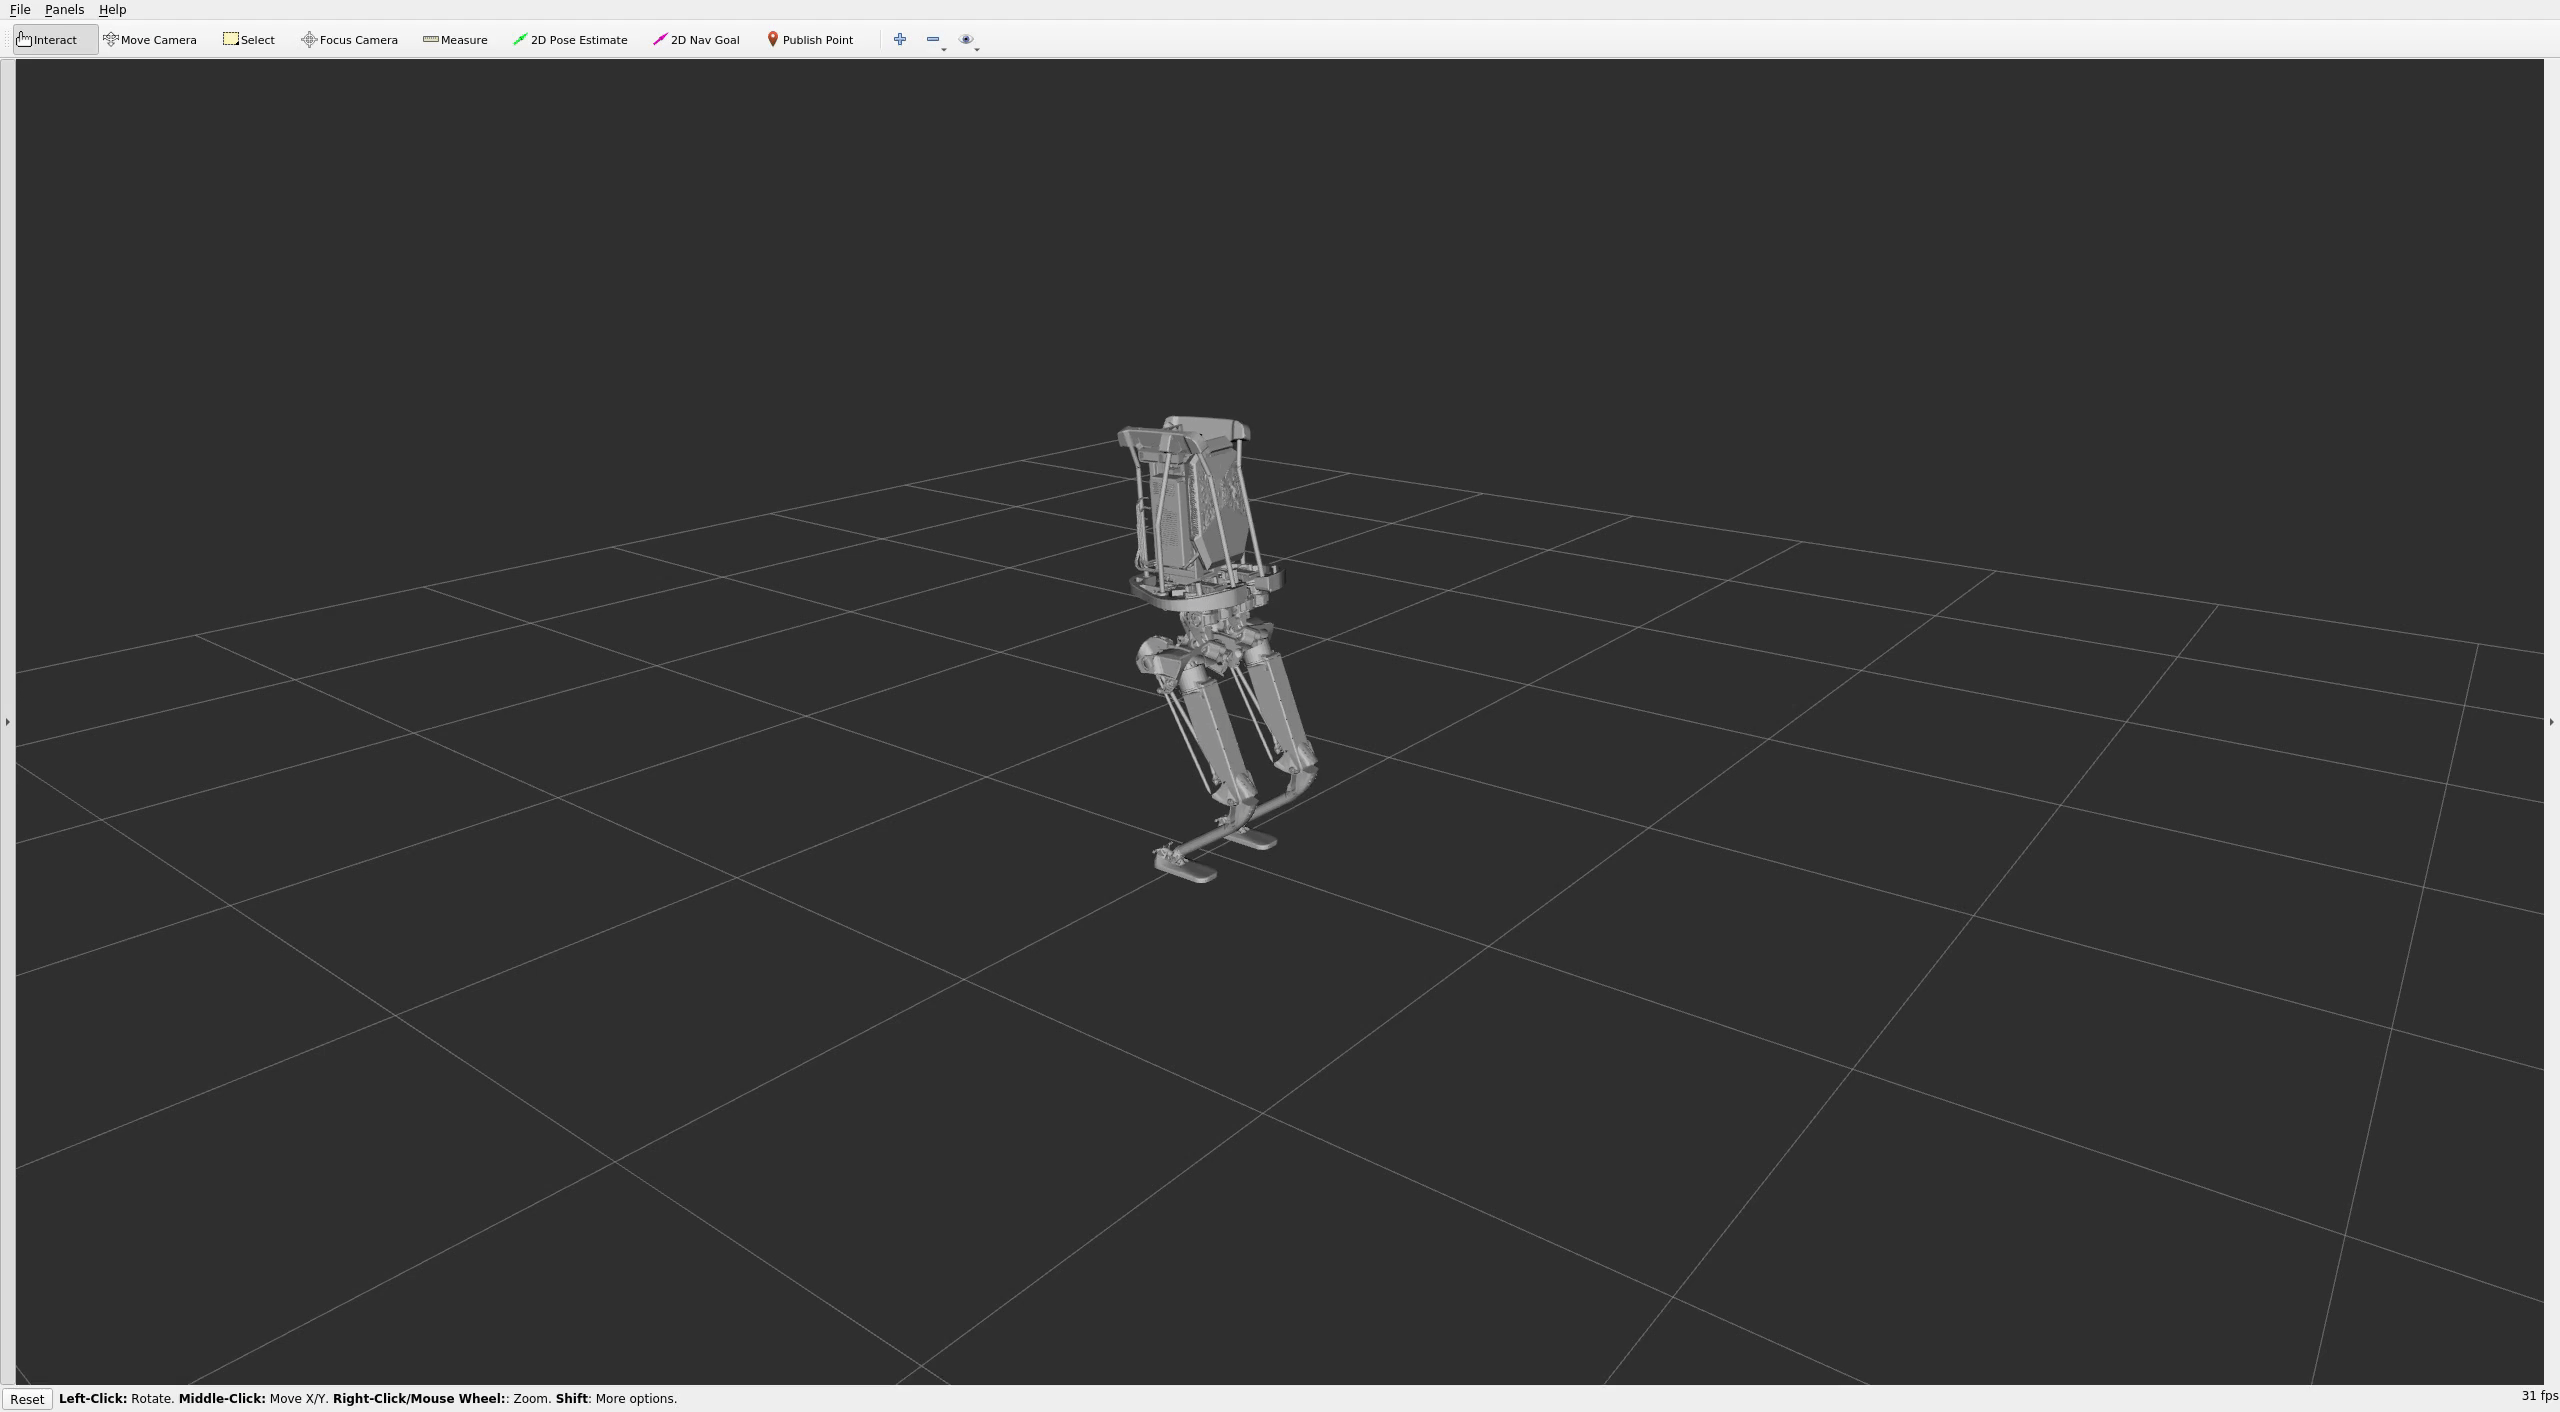Expand the collapsed left side panel
This screenshot has width=2560, height=1412.
7,721
